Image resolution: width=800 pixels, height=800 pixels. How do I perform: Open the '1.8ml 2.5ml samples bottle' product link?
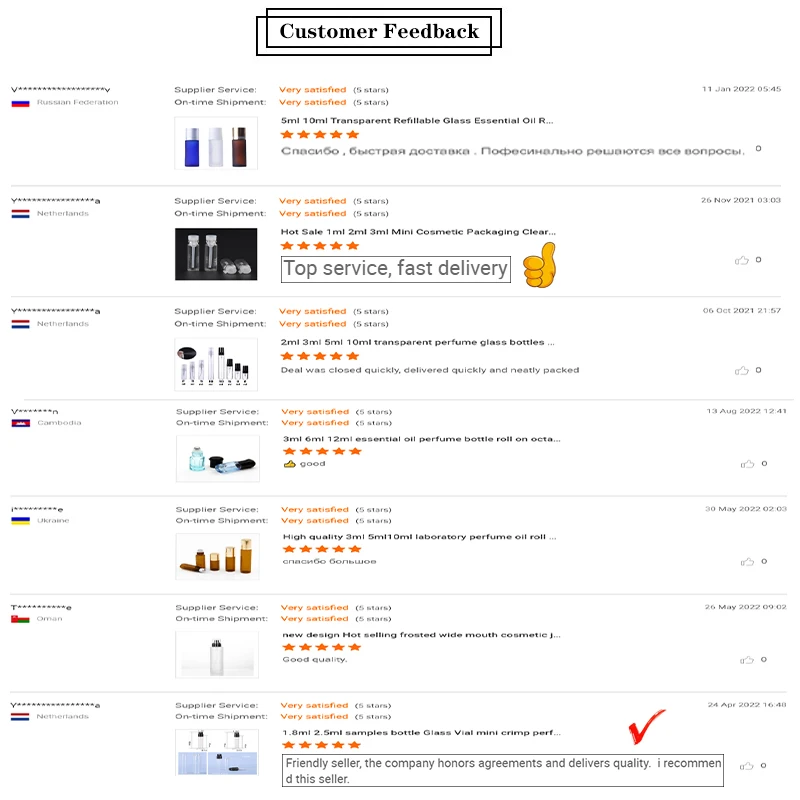[x=421, y=732]
